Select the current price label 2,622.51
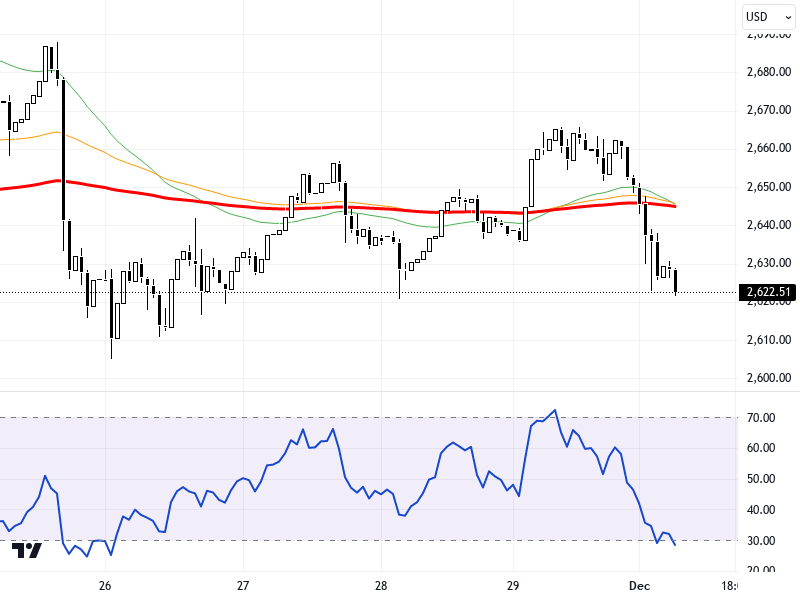Image resolution: width=800 pixels, height=600 pixels. pos(767,293)
